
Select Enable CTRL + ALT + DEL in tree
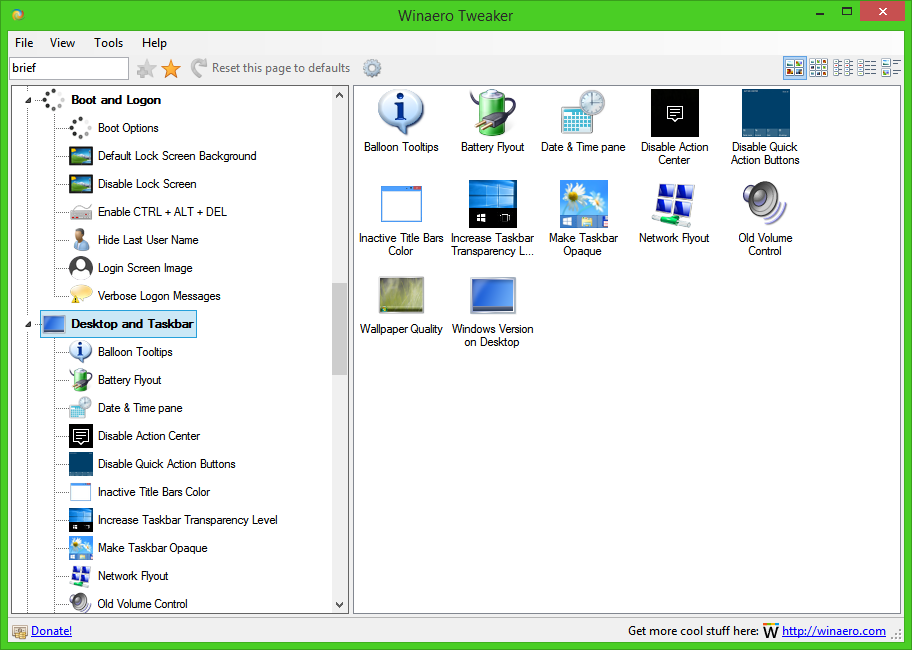(162, 212)
